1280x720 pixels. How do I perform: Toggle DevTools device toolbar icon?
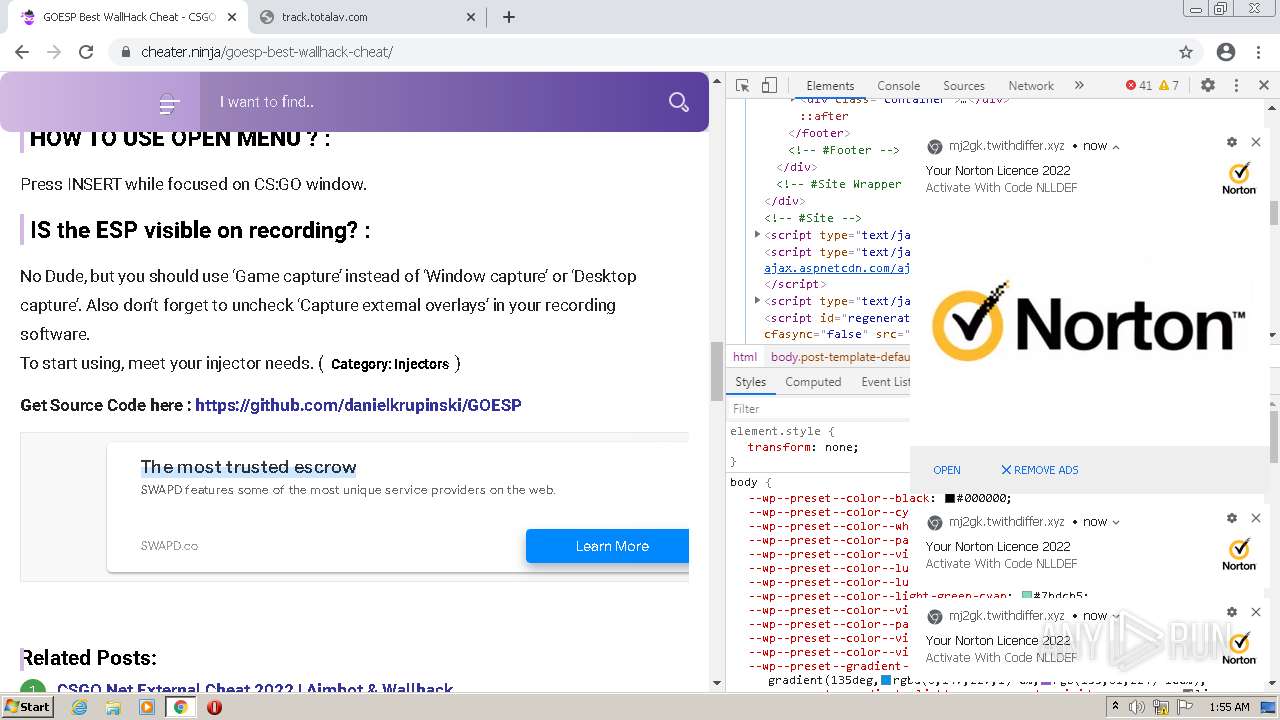click(x=769, y=86)
